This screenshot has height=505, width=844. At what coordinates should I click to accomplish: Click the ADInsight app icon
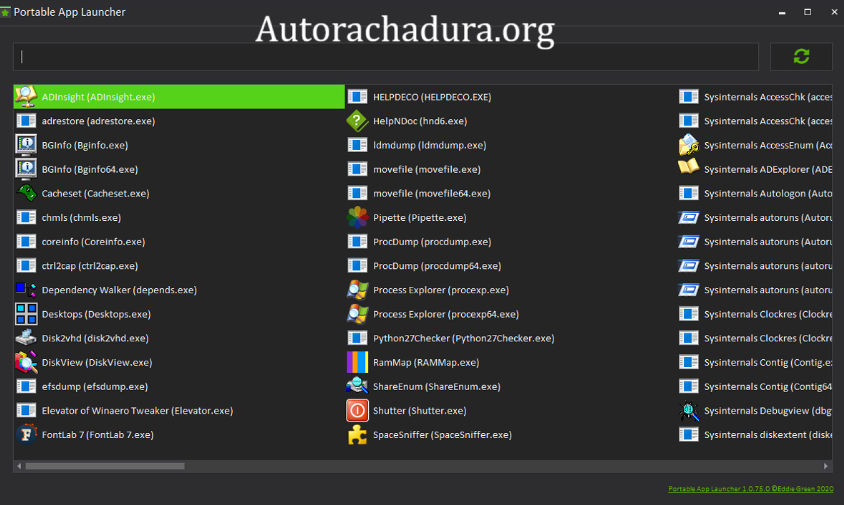click(26, 96)
